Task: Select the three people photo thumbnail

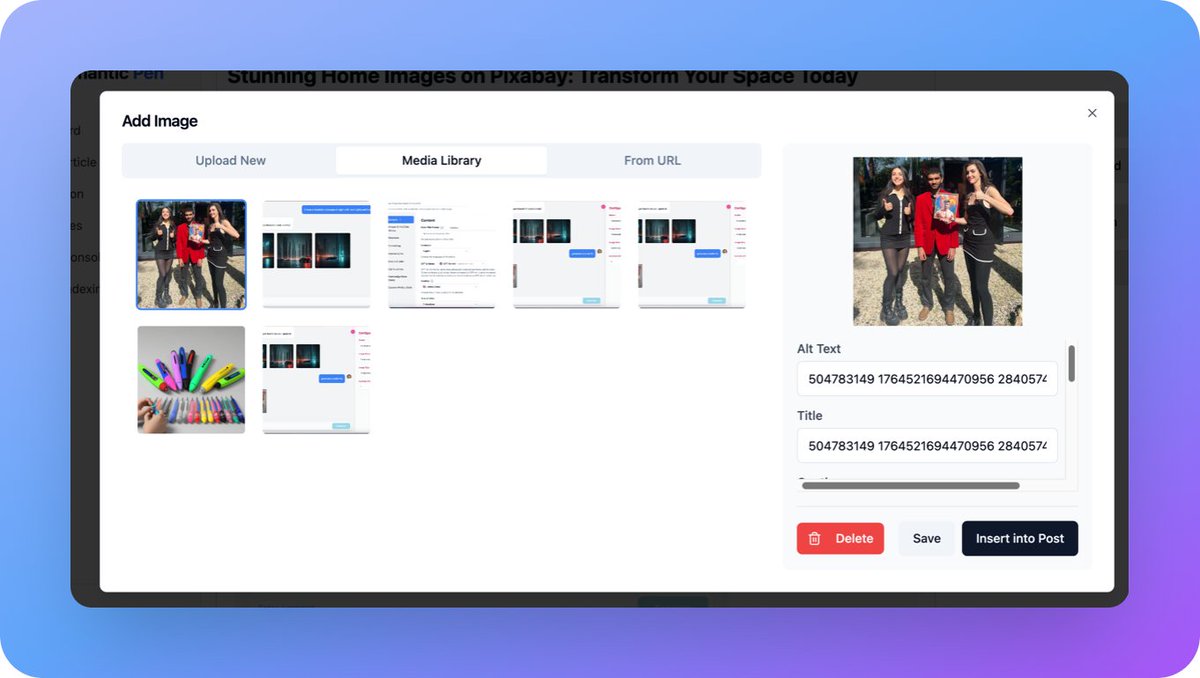Action: 191,255
